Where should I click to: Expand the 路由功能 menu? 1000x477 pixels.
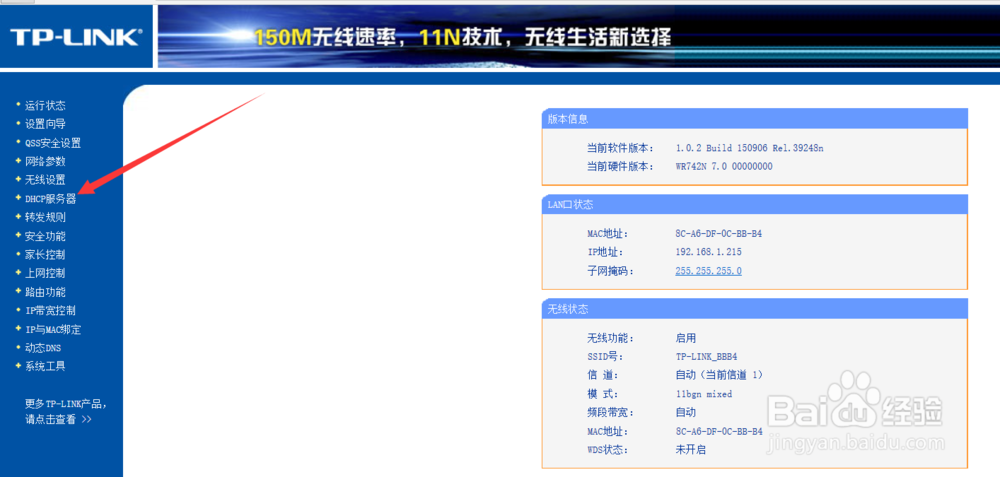pyautogui.click(x=45, y=292)
